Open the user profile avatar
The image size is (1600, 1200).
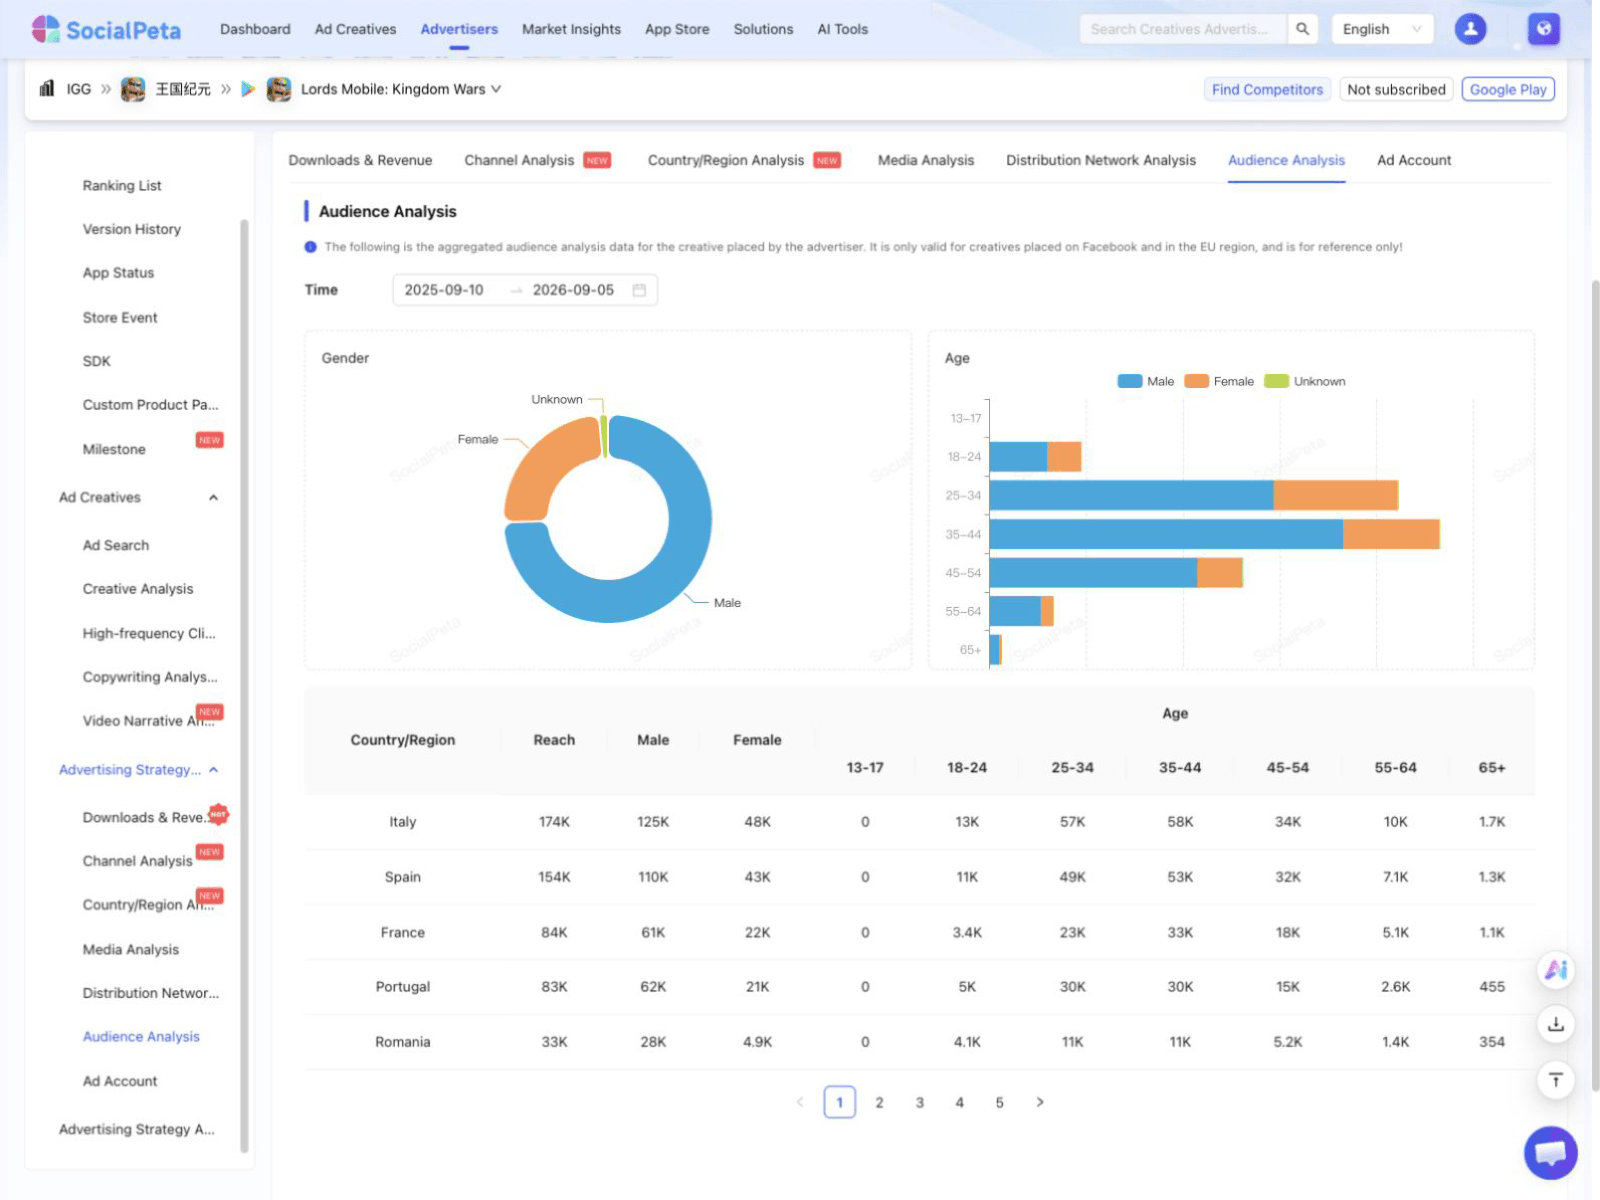[1470, 29]
